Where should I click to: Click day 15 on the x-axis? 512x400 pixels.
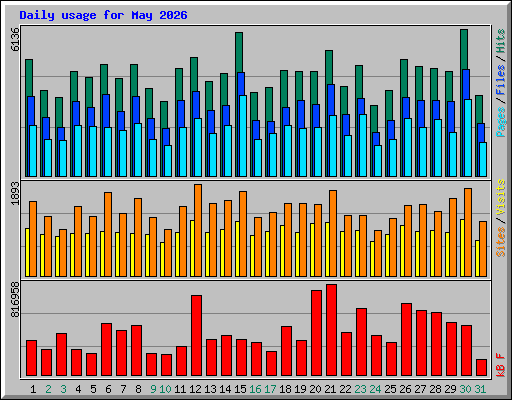coord(240,389)
